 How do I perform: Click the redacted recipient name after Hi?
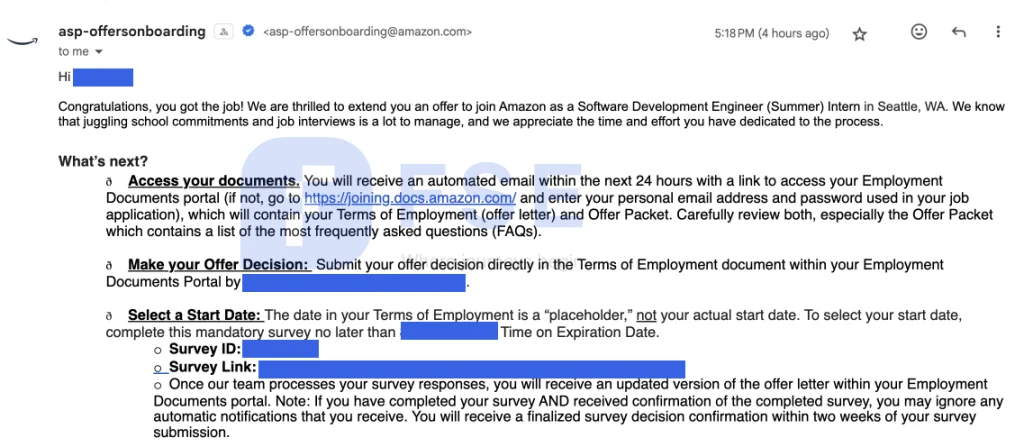(x=103, y=77)
